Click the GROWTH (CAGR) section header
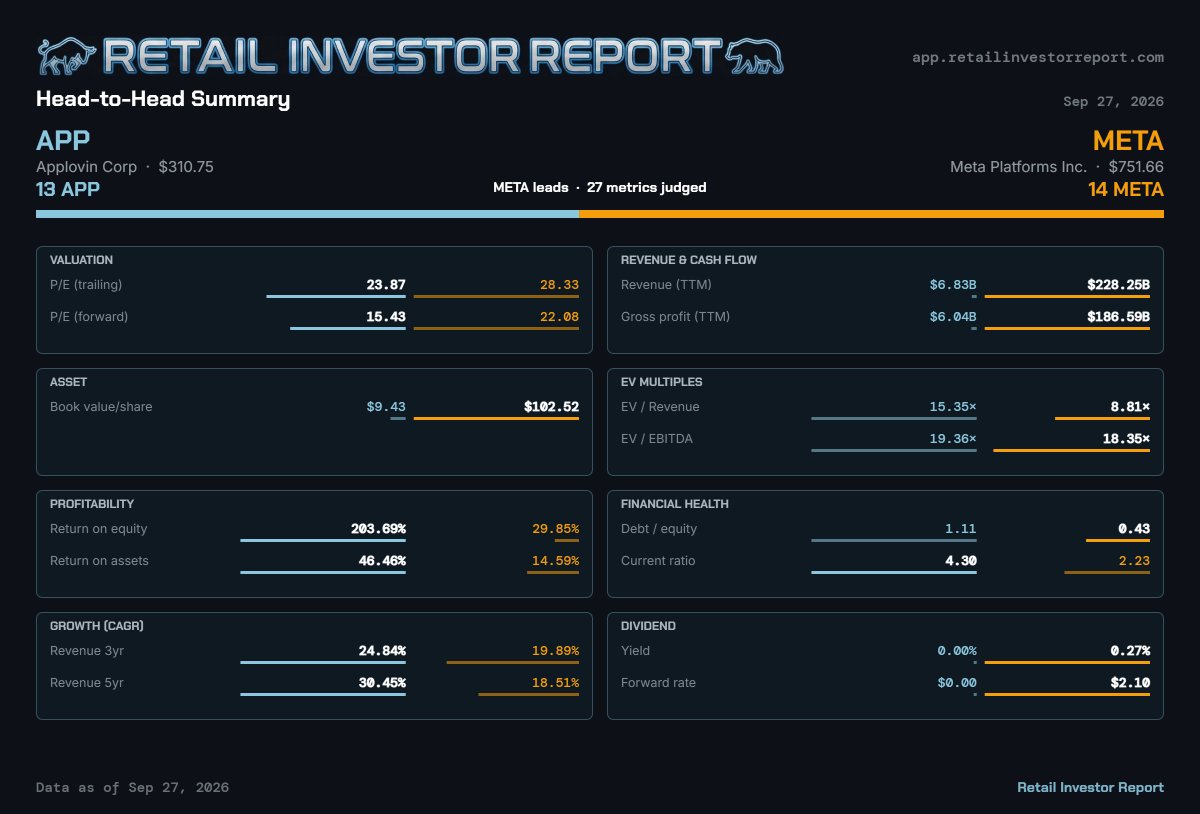 coord(97,626)
